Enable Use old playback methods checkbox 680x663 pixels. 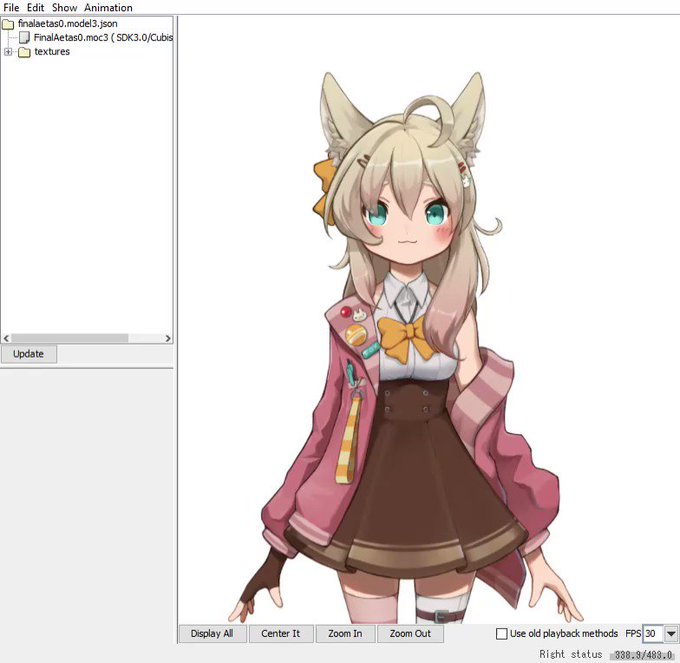point(501,634)
